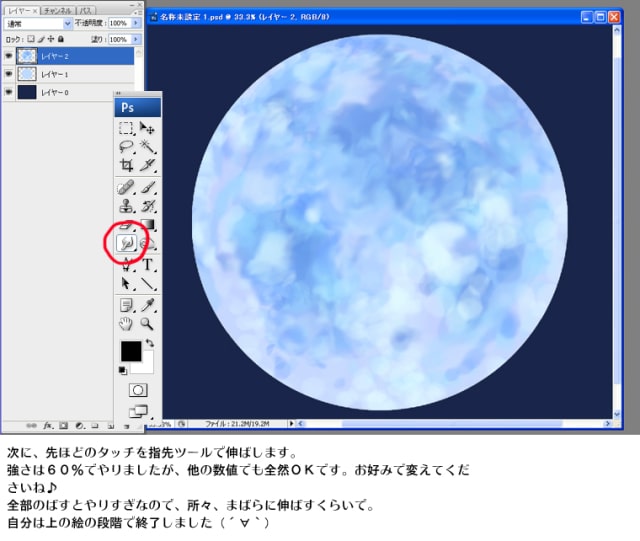Toggle visibility of レイヤー 1
Viewport: 640px width, 541px height.
tap(9, 74)
